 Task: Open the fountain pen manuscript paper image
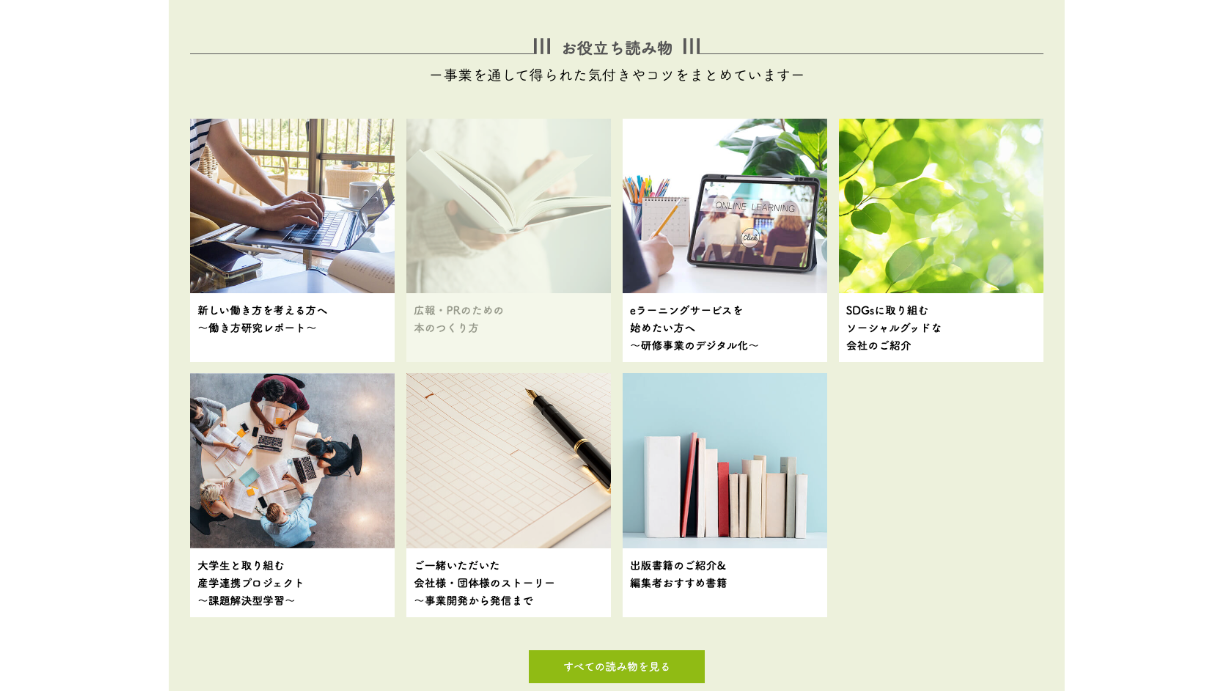(x=508, y=461)
